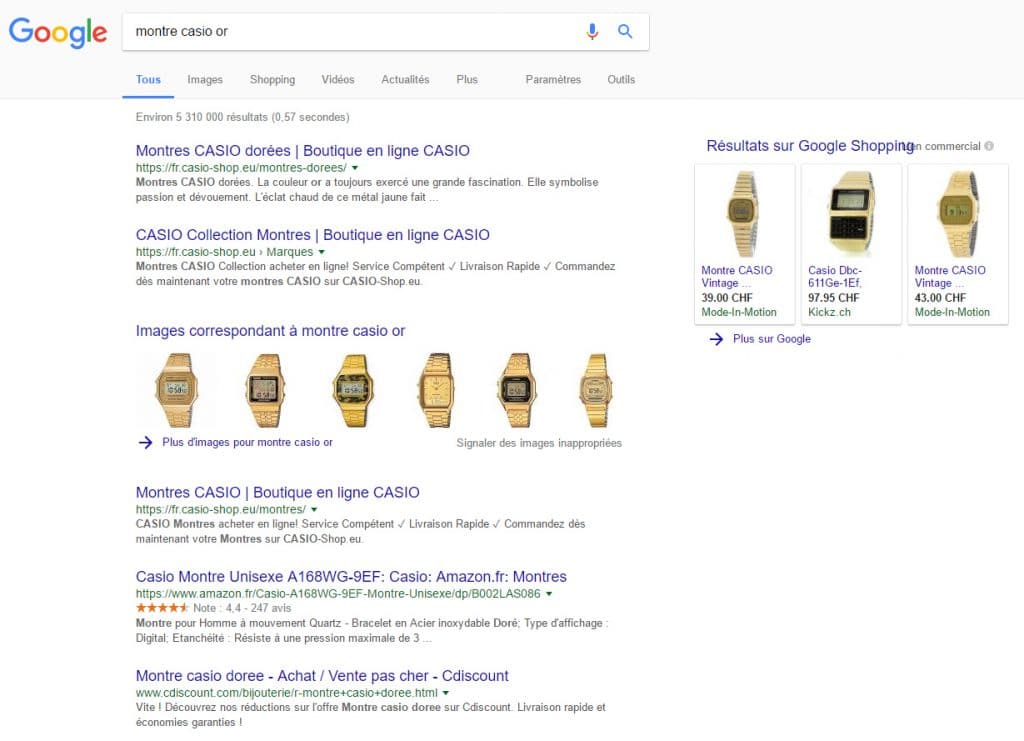Click the 43.00 CHF price
Screen dimensions: 1024x741
tap(940, 298)
